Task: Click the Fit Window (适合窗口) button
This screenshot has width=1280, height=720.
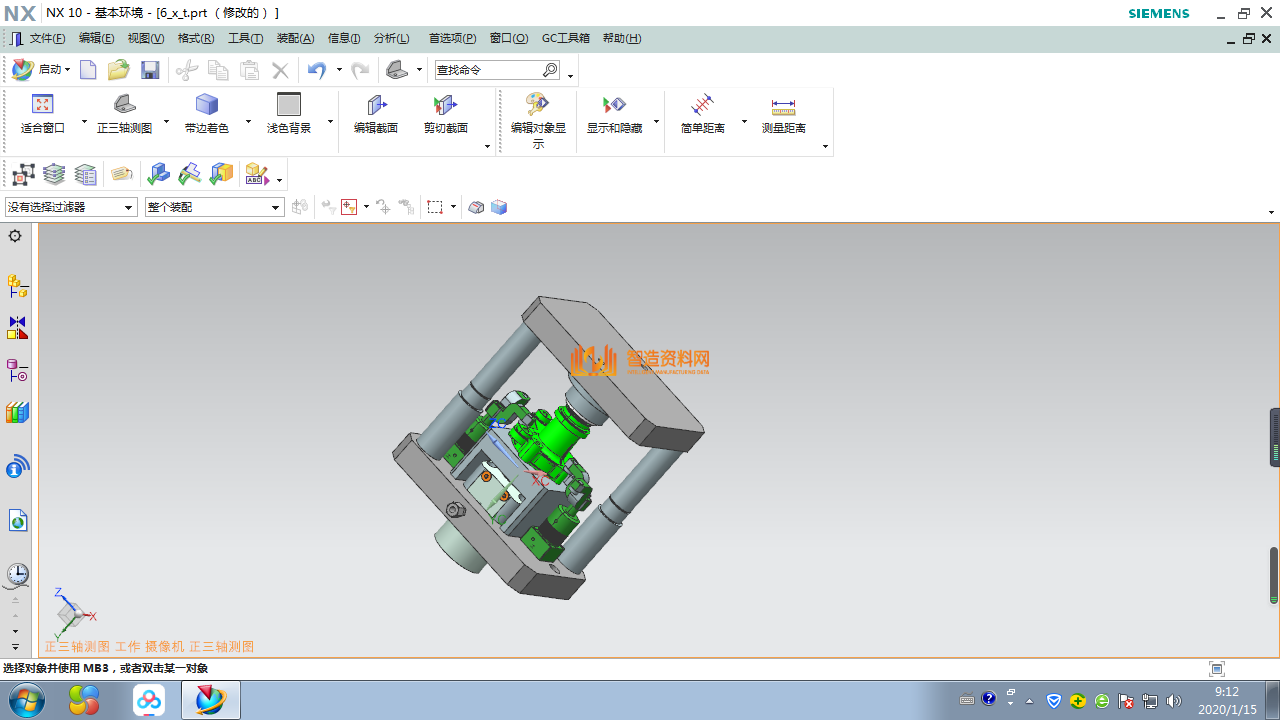Action: (x=42, y=114)
